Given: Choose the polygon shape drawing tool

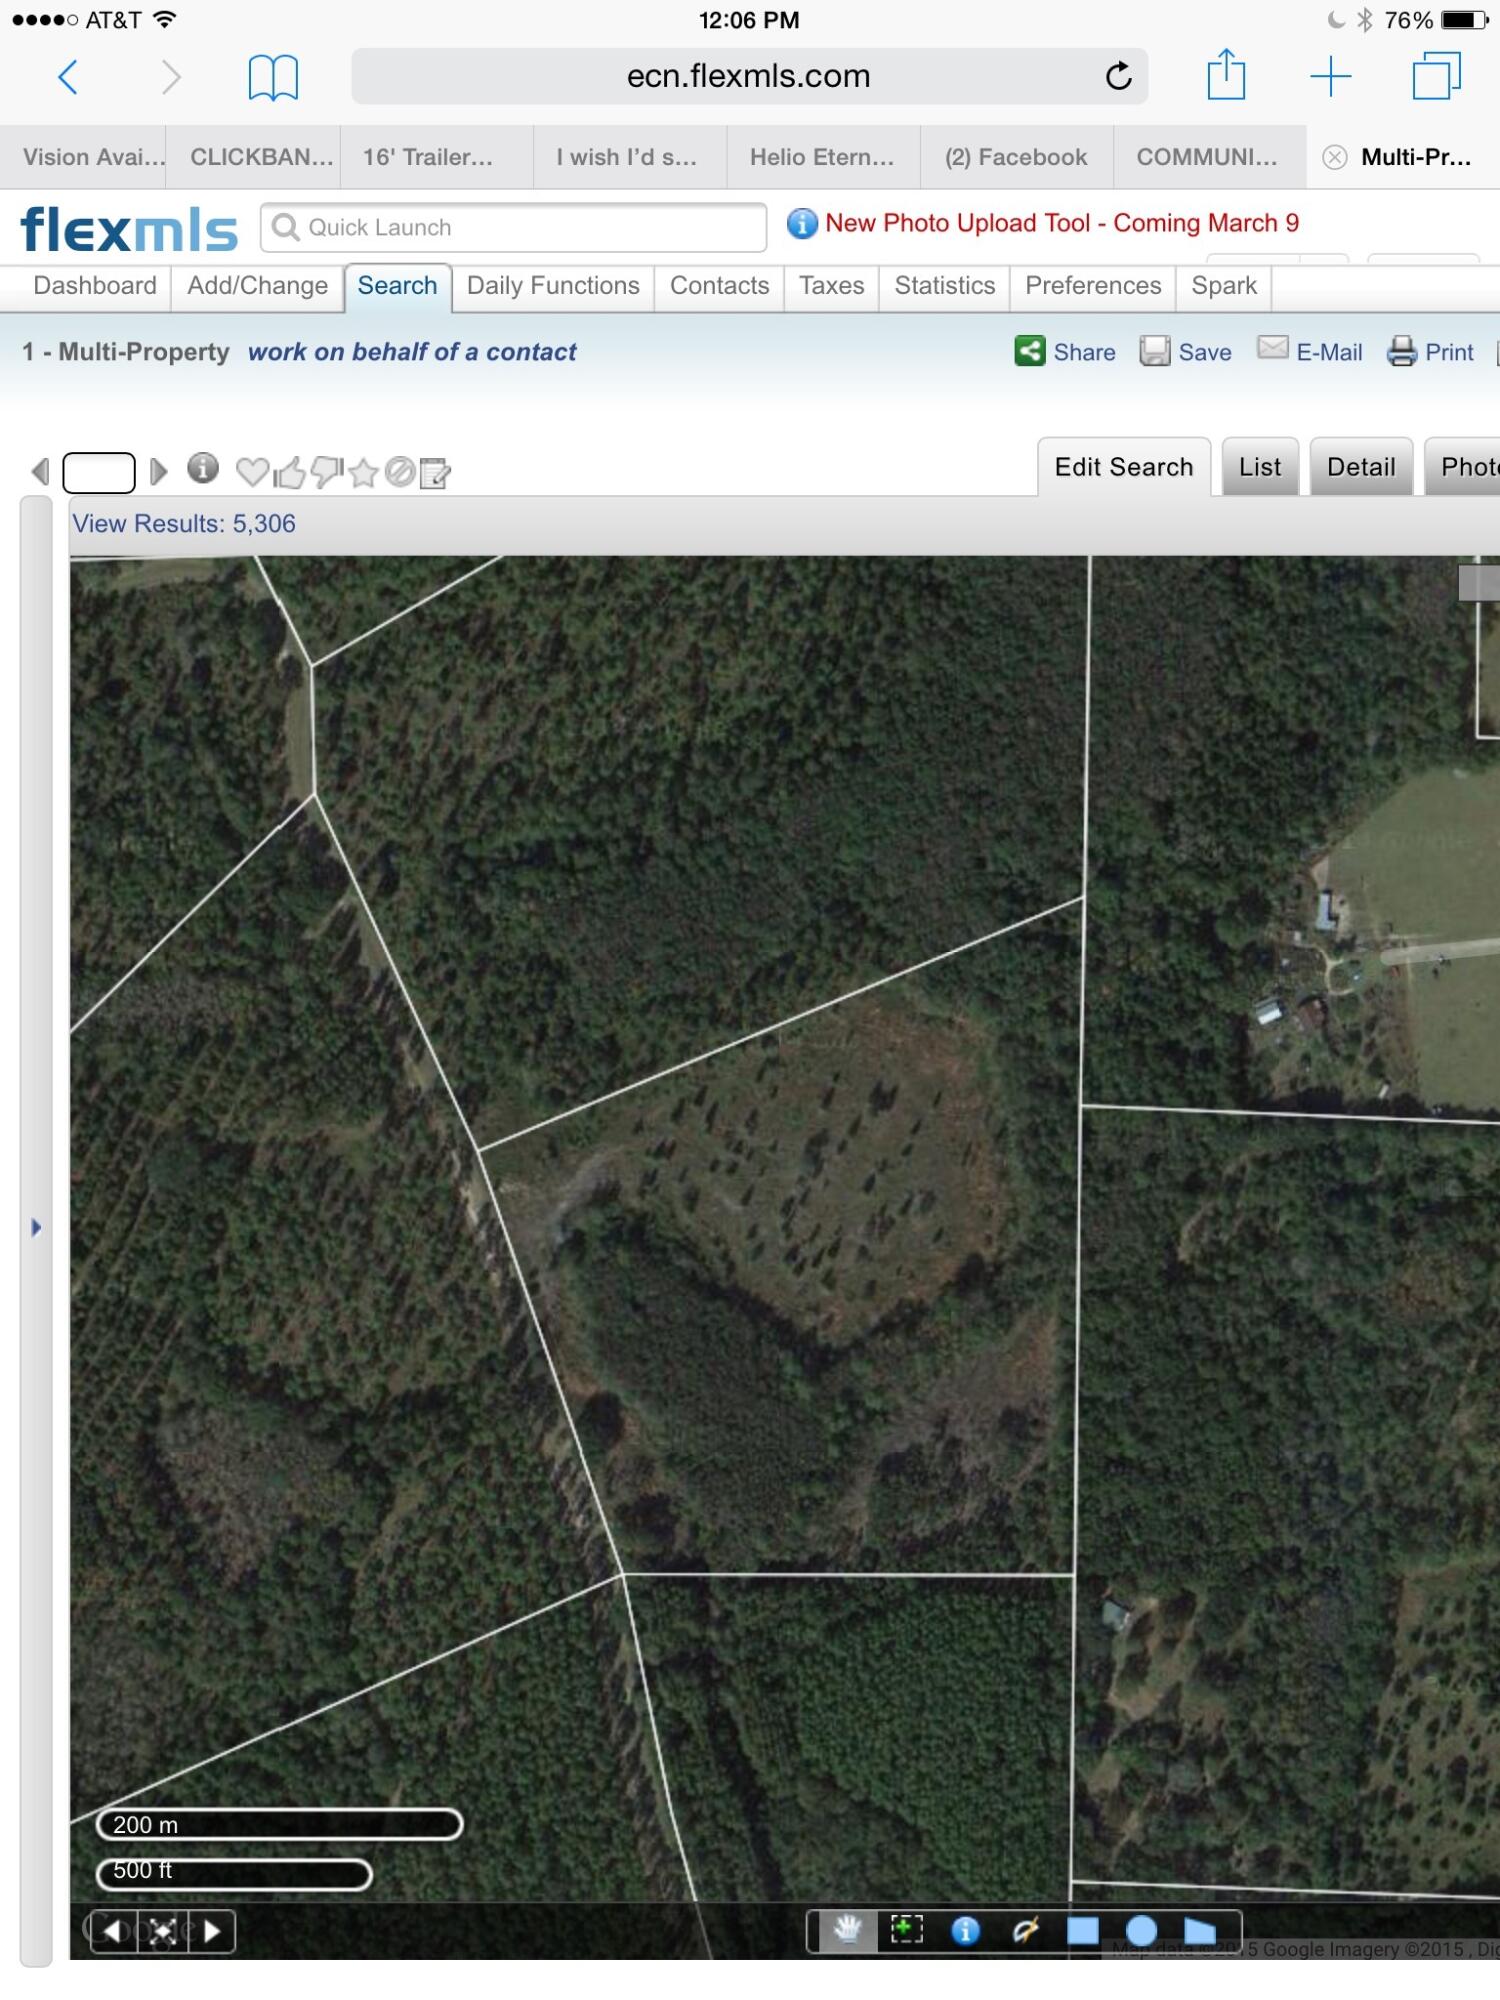Looking at the screenshot, I should point(1200,1930).
